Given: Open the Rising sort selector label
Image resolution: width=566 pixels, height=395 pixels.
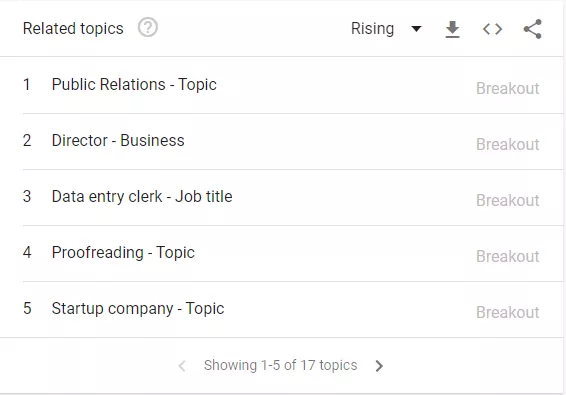Looking at the screenshot, I should pos(372,29).
